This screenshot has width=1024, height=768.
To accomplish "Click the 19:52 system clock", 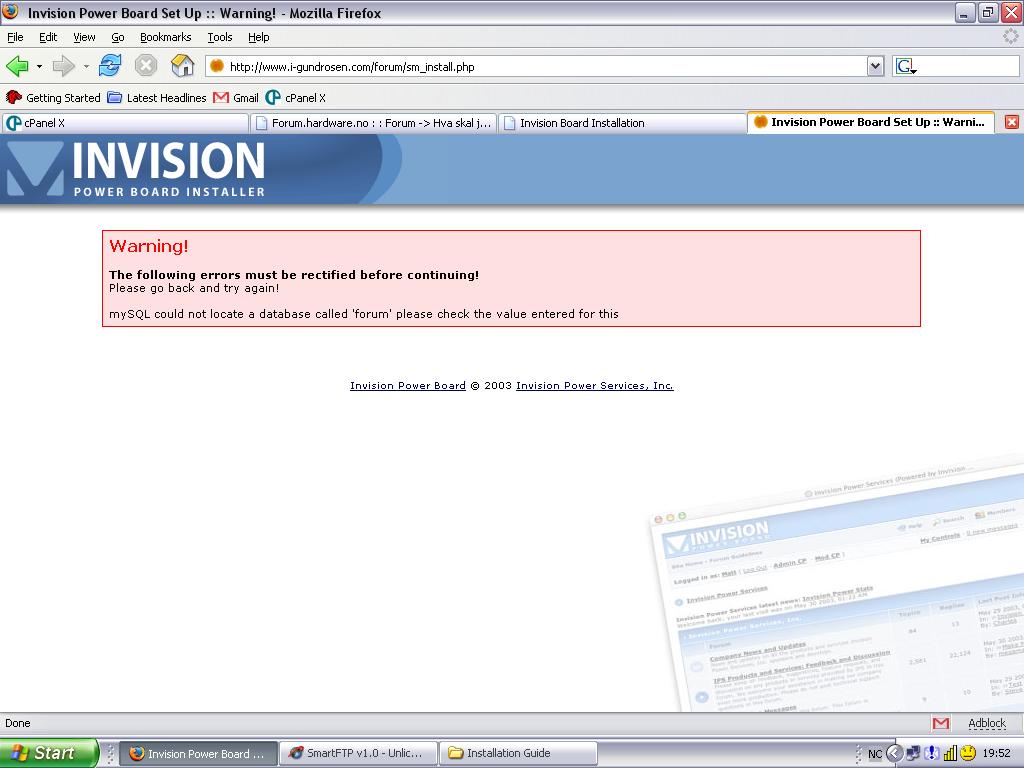I will (x=997, y=754).
